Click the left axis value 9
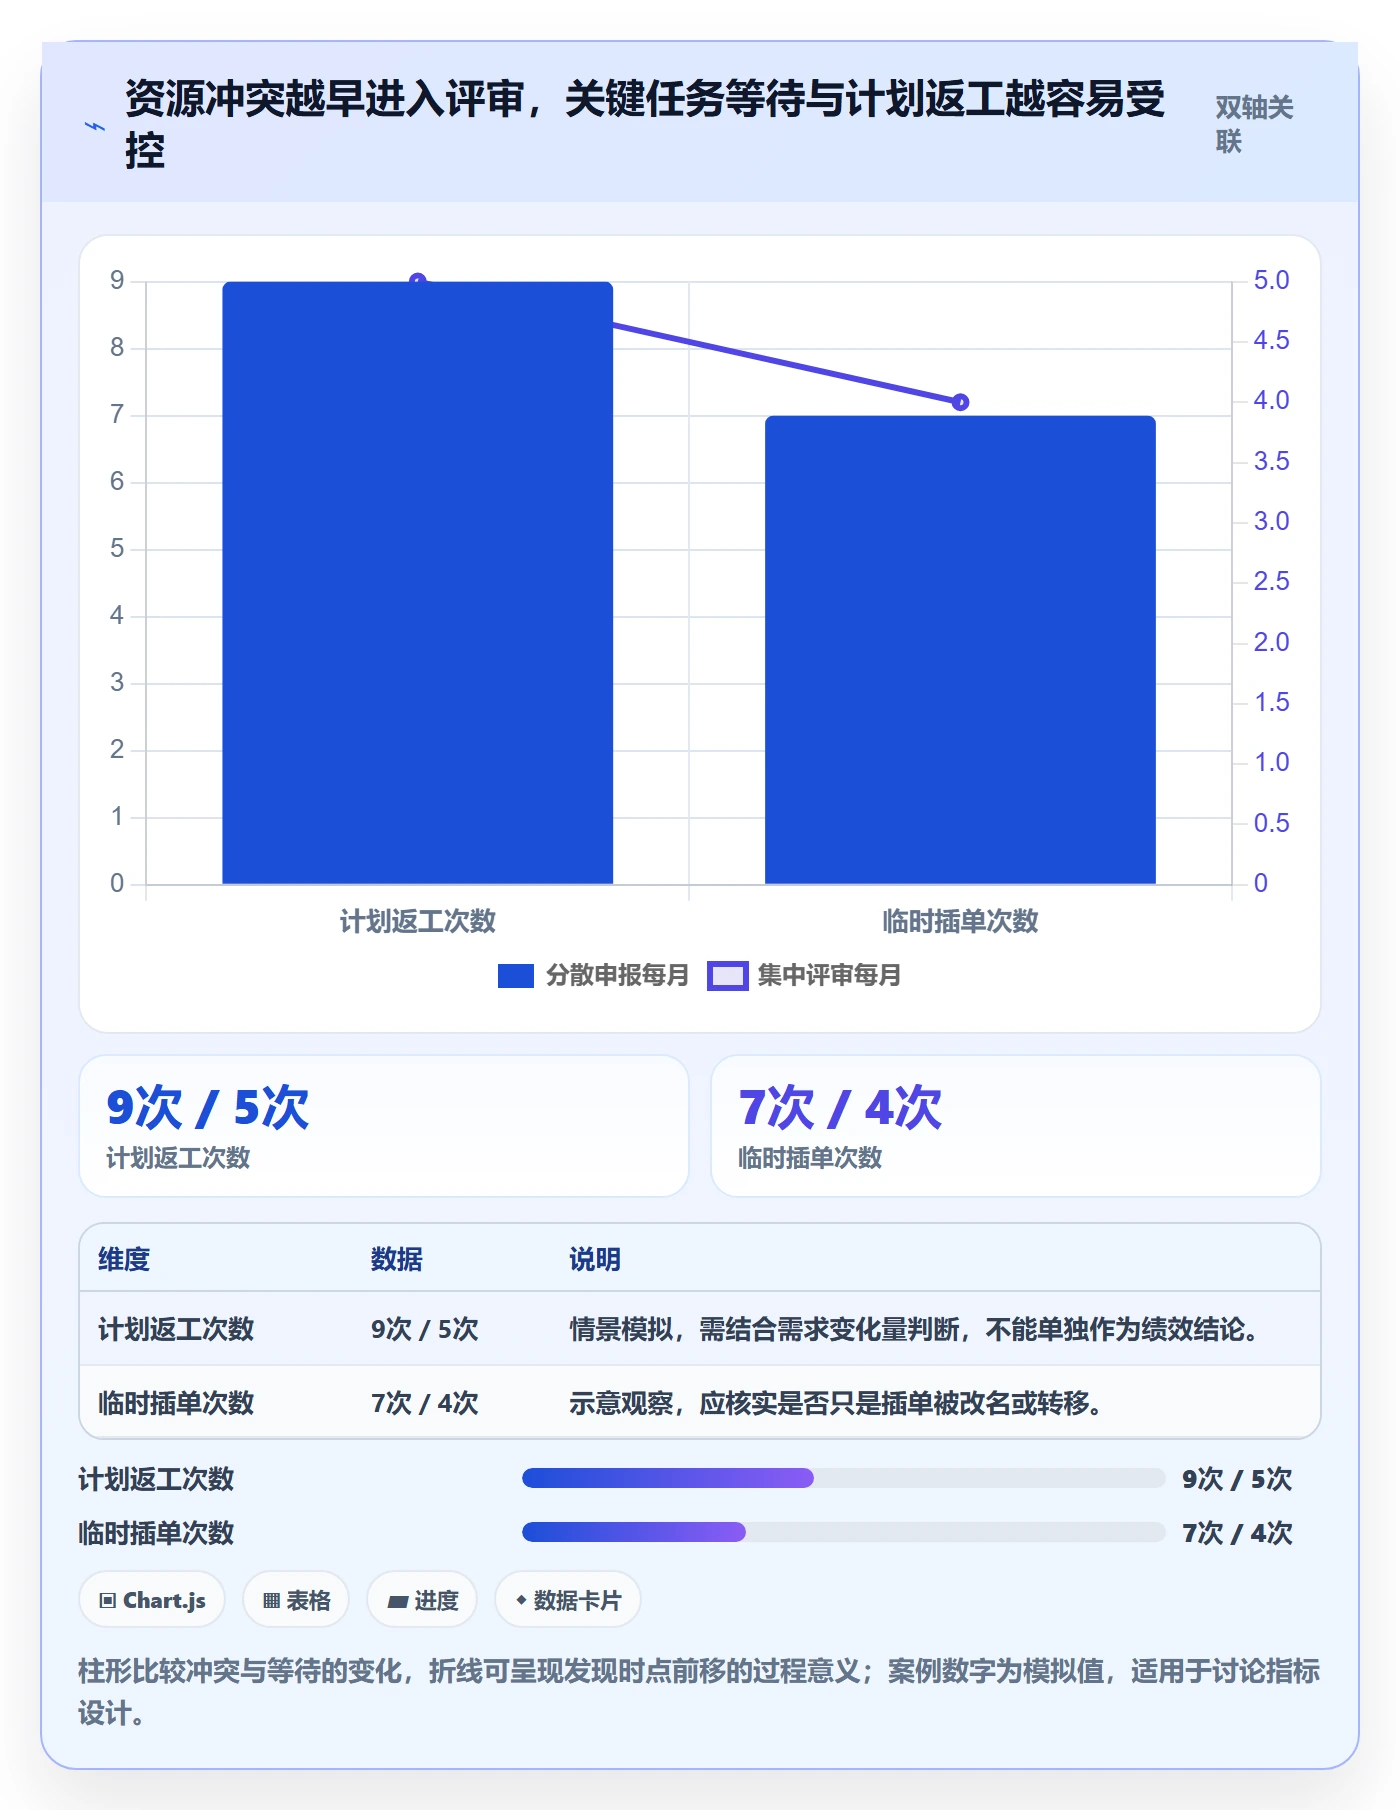 coord(117,281)
